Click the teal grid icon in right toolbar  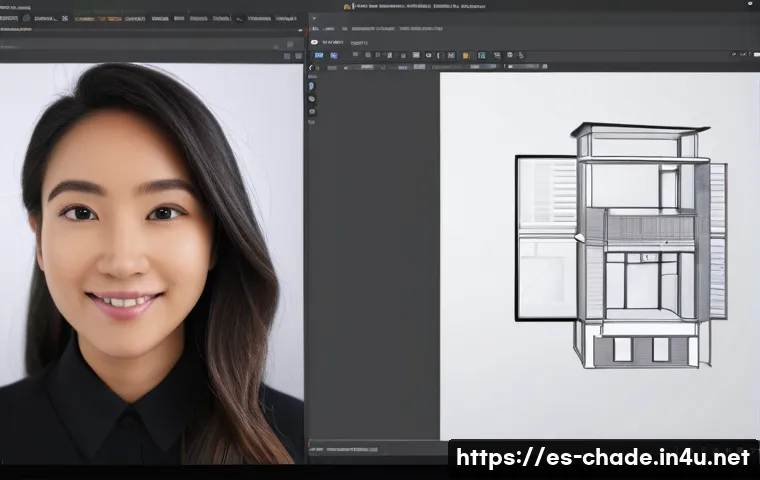(481, 56)
